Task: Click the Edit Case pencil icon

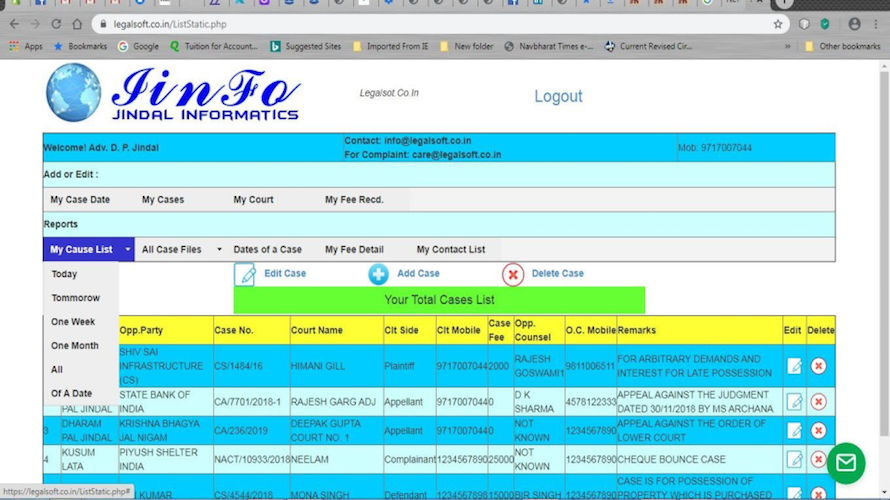Action: [245, 275]
